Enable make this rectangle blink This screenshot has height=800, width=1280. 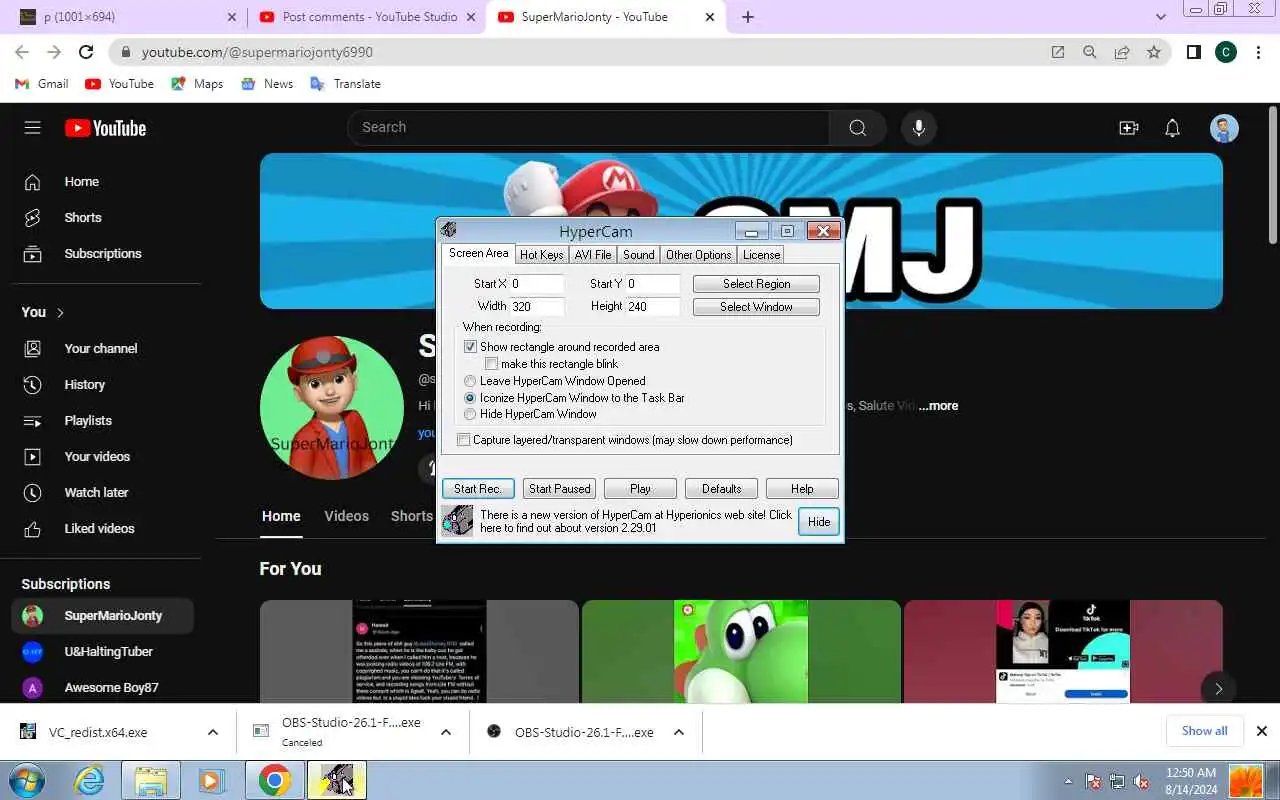491,364
